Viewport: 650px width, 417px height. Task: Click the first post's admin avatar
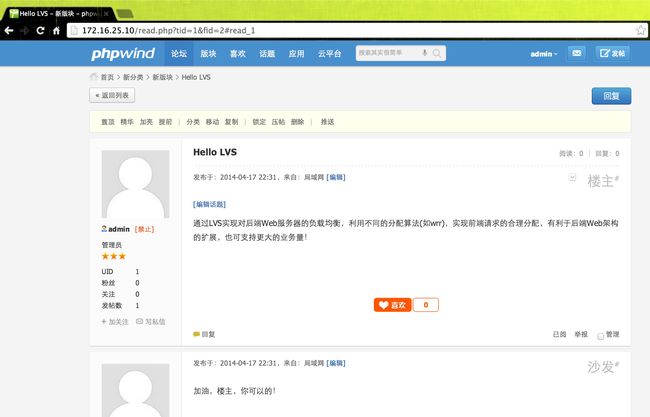[x=136, y=184]
